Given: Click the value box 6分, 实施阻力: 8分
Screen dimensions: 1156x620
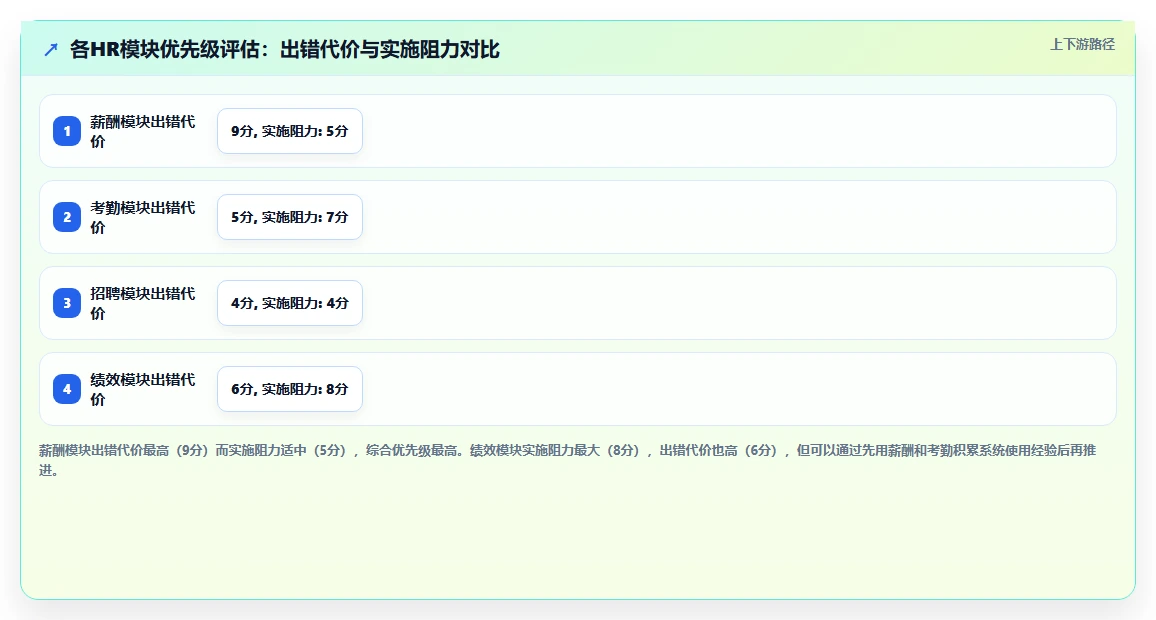Looking at the screenshot, I should click(x=290, y=389).
